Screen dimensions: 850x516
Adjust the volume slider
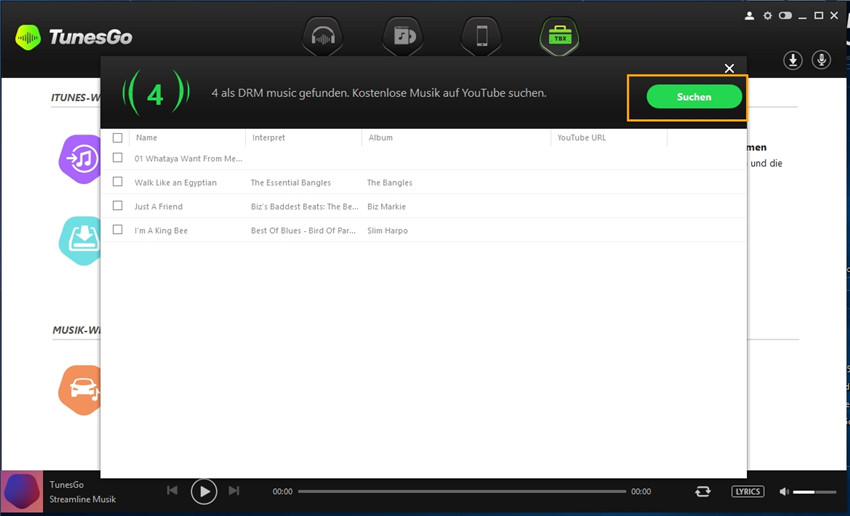(816, 491)
